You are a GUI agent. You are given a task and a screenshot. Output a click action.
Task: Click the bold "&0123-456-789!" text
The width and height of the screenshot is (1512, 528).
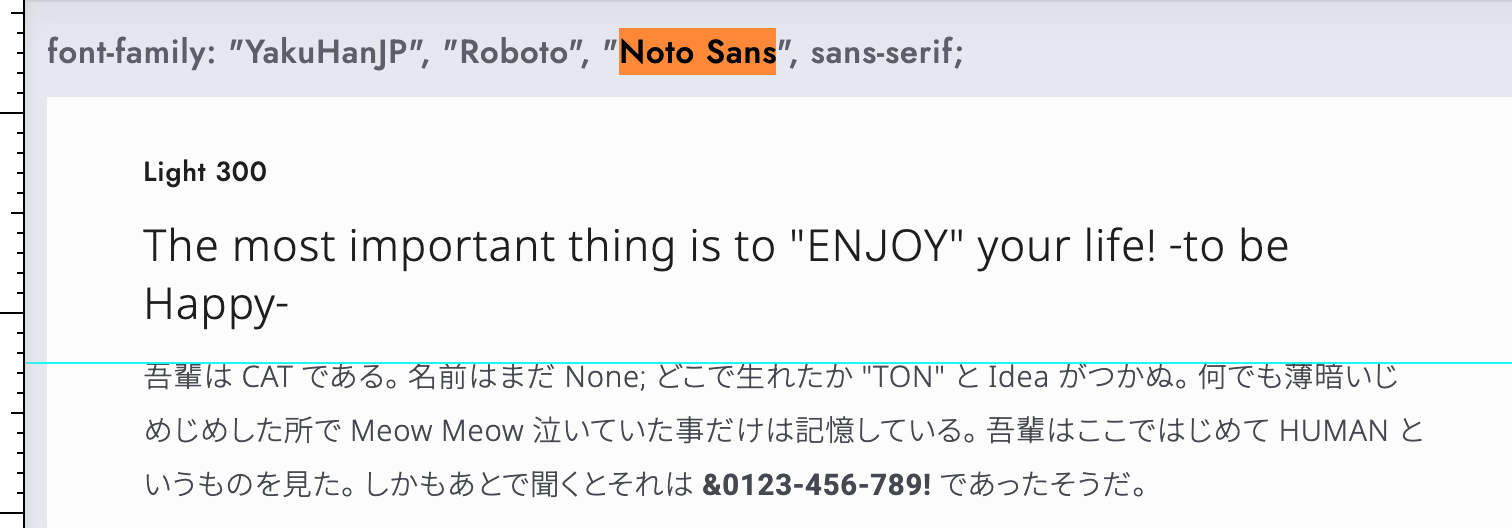(817, 487)
